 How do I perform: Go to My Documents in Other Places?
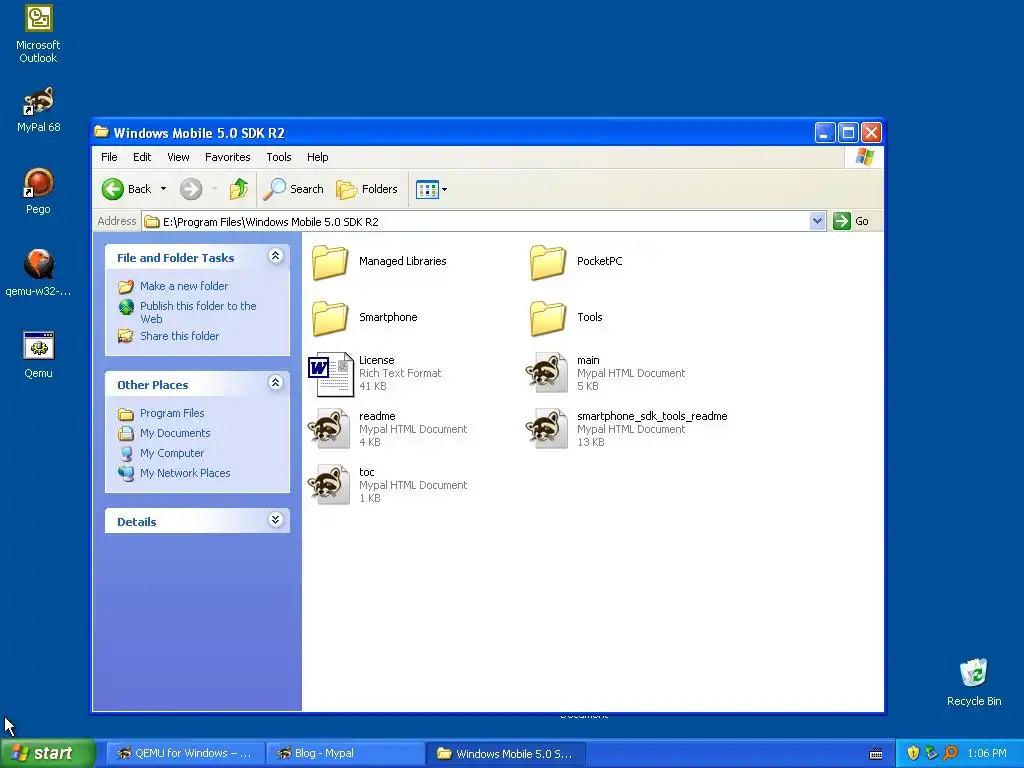coord(175,434)
